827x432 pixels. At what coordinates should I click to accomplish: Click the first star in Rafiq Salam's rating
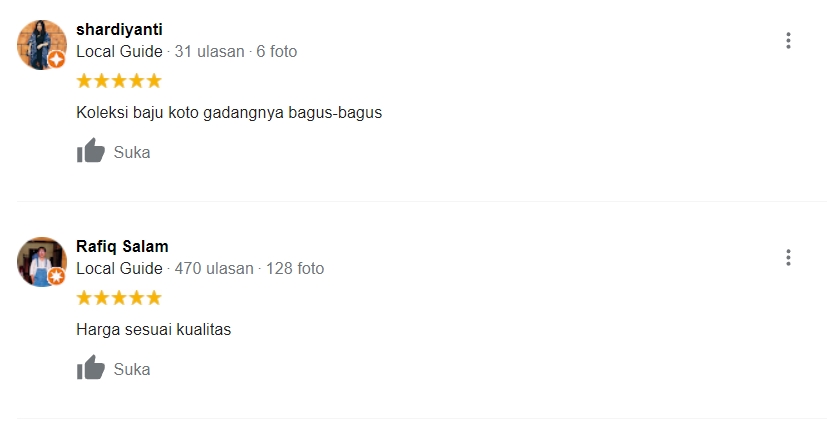tap(84, 297)
